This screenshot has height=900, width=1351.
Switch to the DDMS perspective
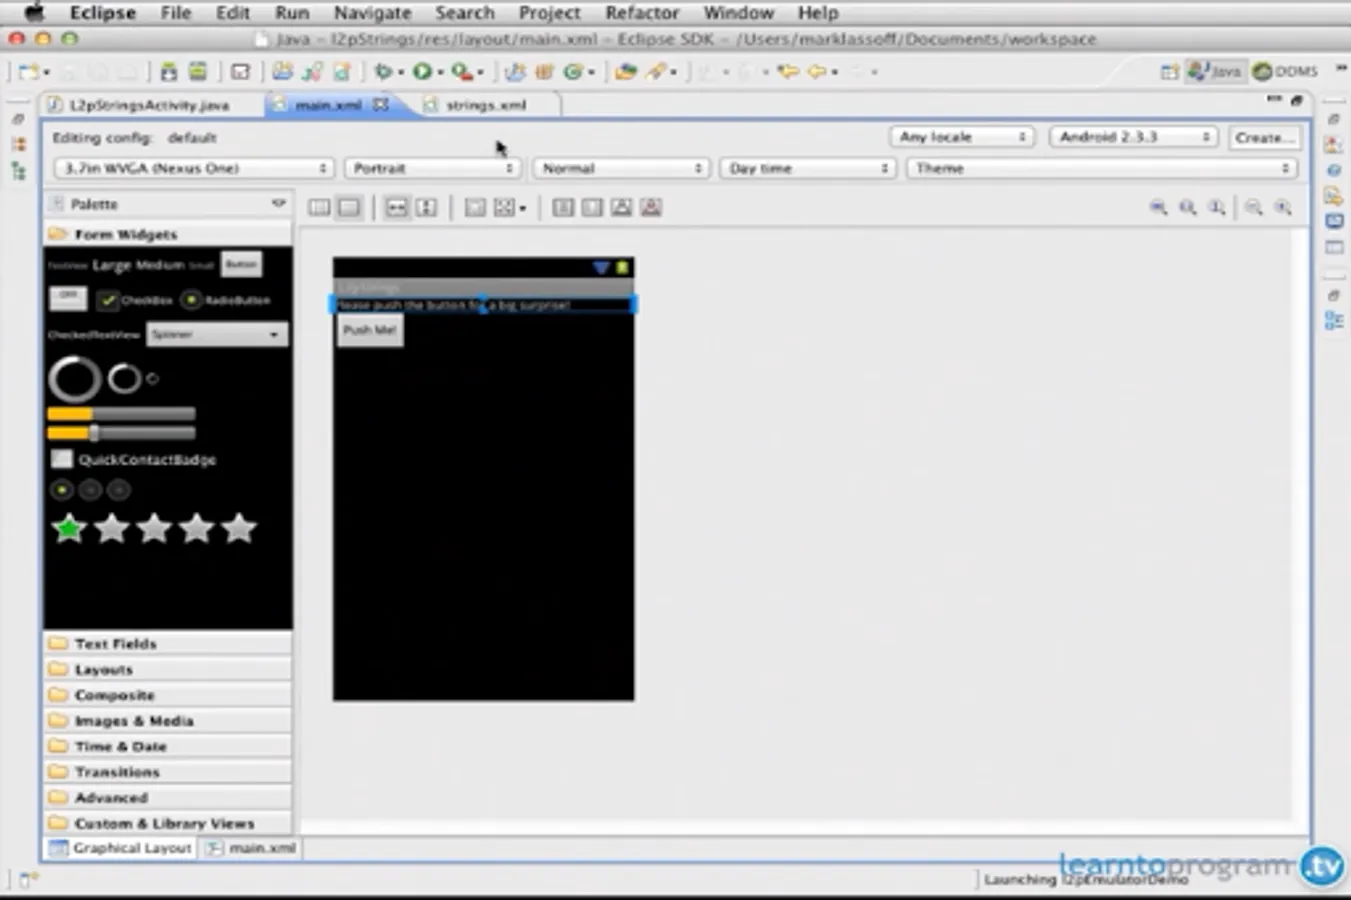tap(1287, 72)
